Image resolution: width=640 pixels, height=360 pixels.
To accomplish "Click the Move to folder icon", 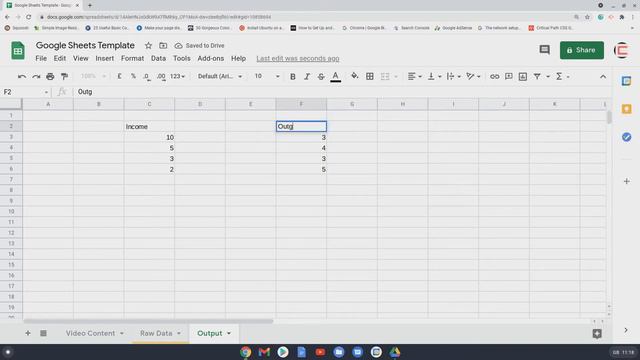I will (163, 46).
